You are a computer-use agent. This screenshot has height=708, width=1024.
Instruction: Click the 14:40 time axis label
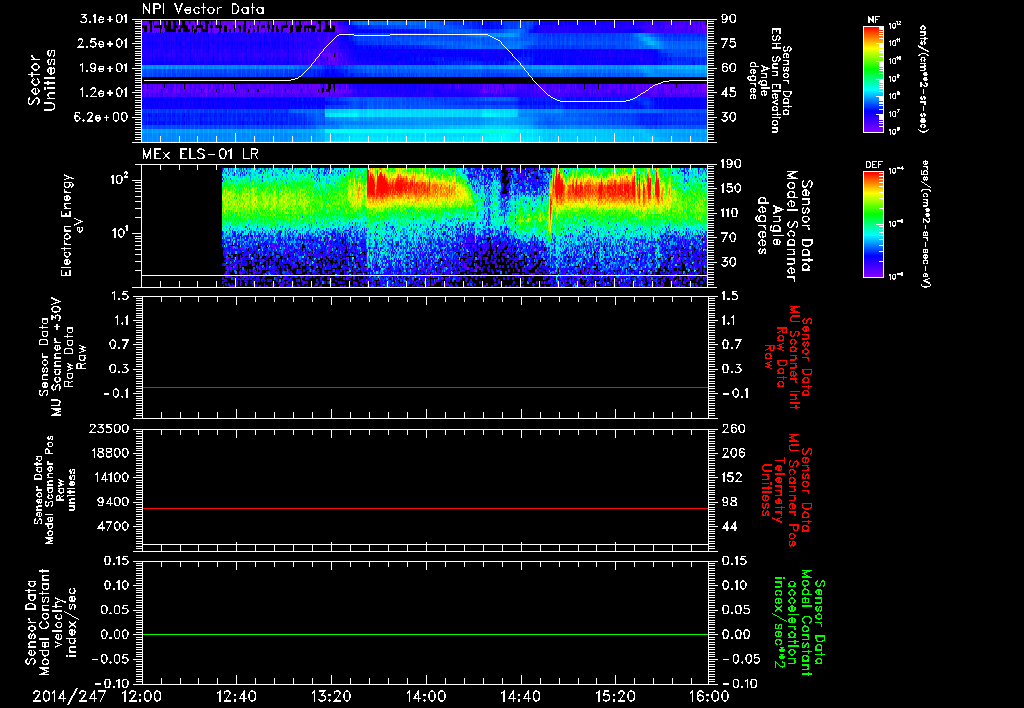tap(520, 696)
